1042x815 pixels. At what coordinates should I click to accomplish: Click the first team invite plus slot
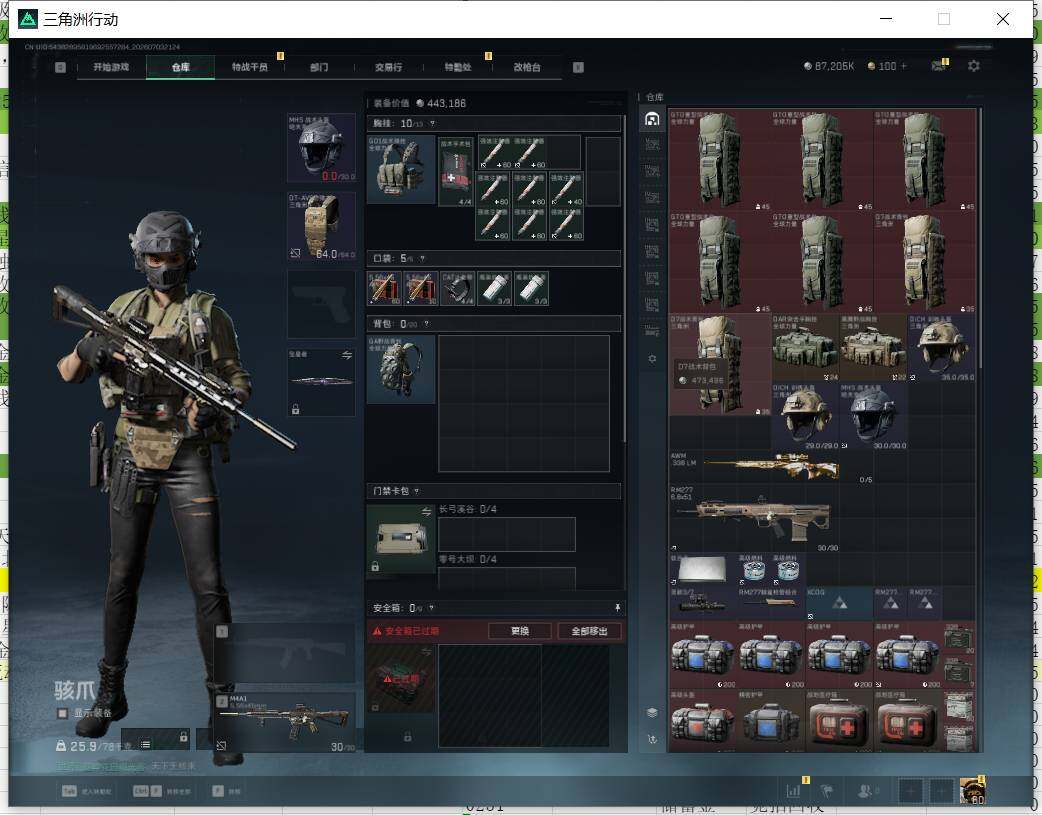click(x=910, y=791)
